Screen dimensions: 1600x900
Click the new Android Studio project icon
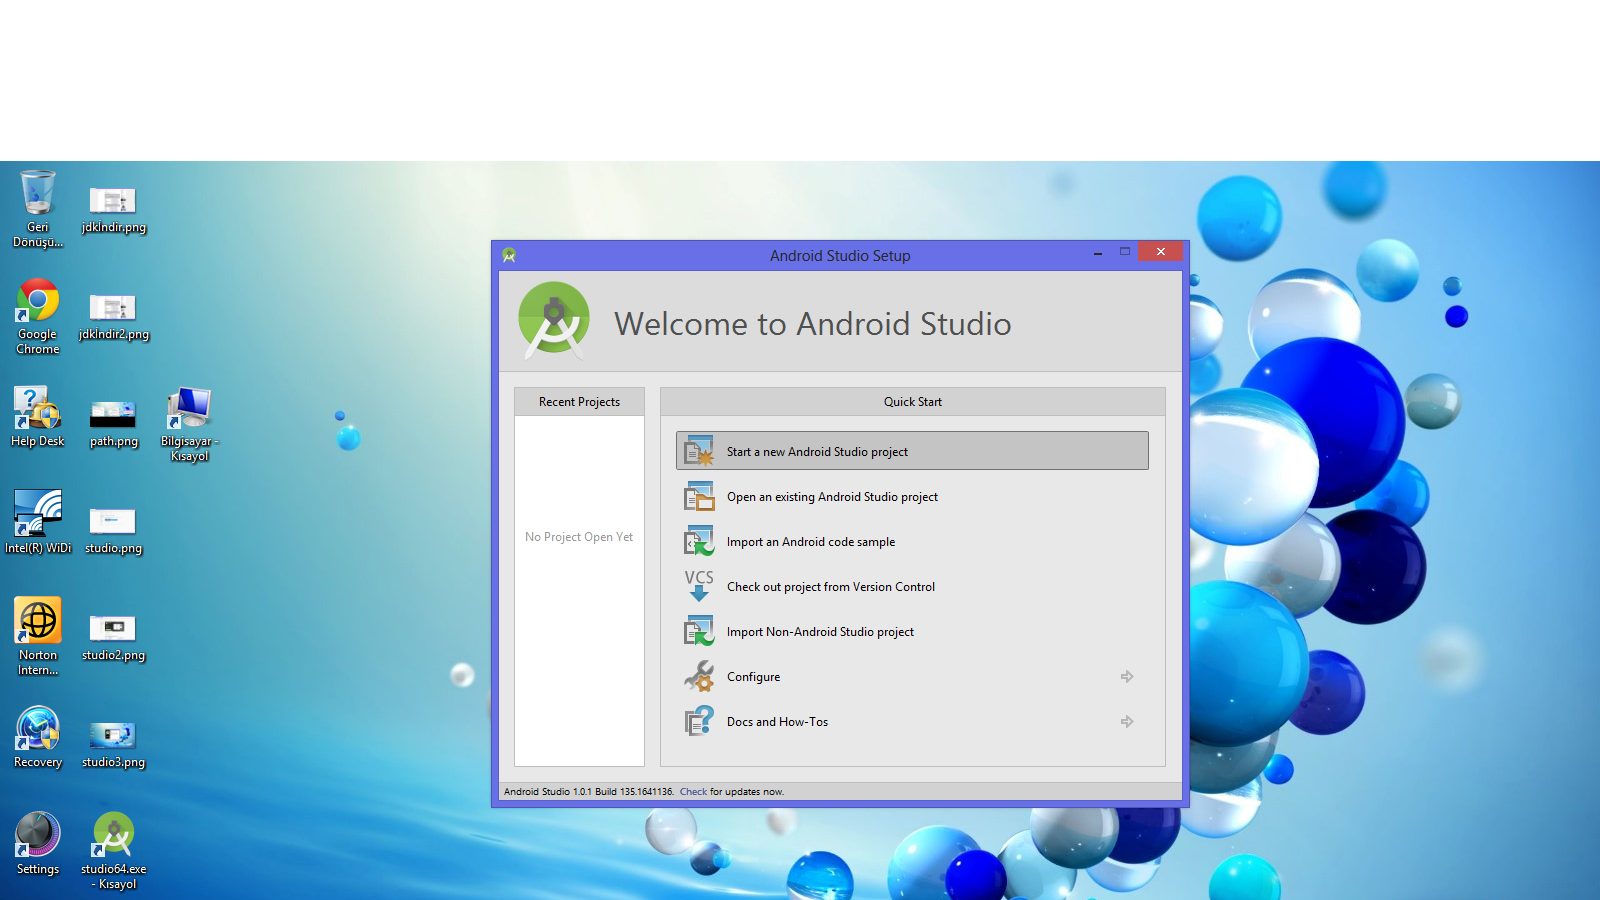point(699,451)
